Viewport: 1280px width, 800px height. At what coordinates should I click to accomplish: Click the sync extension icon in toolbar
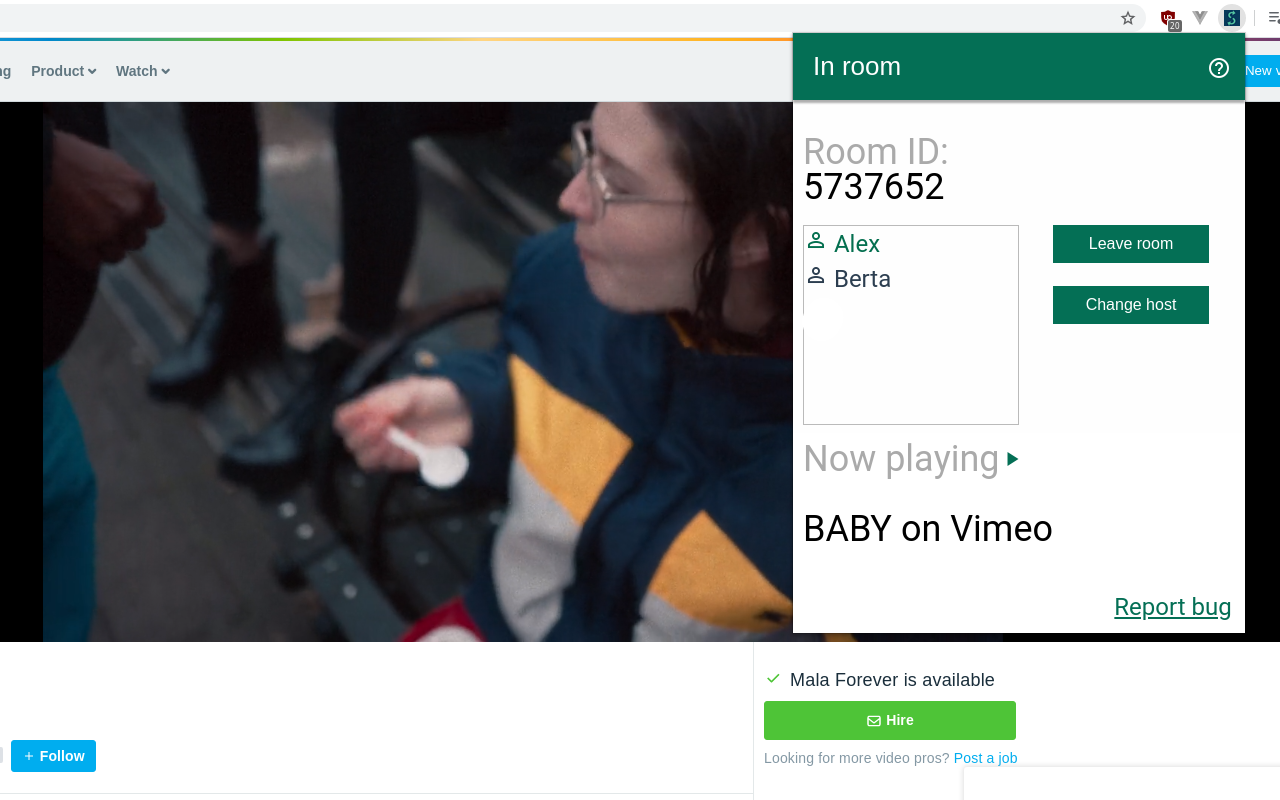pyautogui.click(x=1232, y=18)
